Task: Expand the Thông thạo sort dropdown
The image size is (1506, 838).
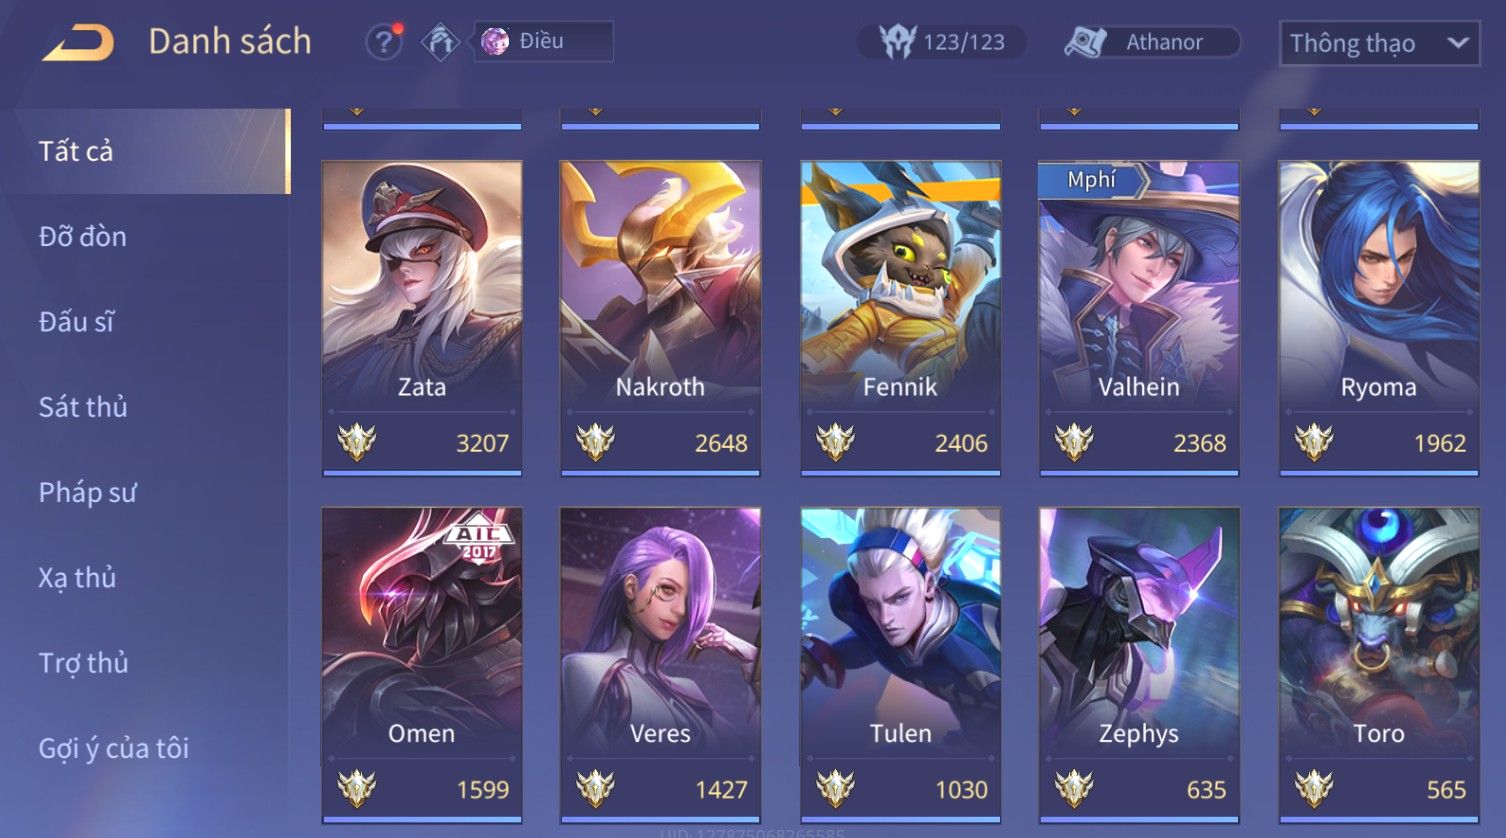Action: [1379, 43]
